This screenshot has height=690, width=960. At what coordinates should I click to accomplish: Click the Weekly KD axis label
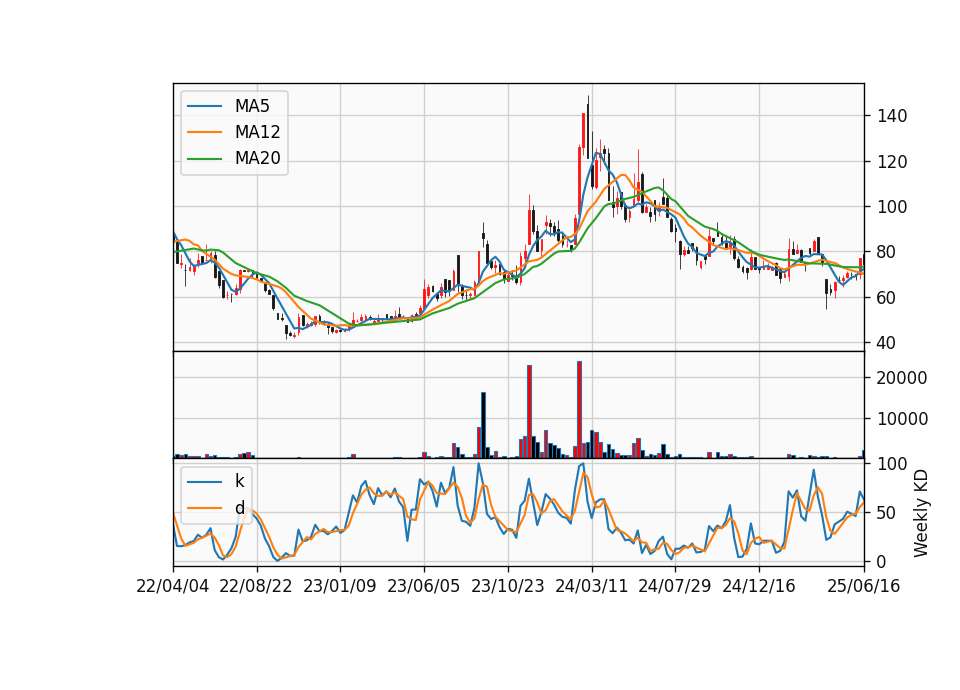tap(921, 514)
